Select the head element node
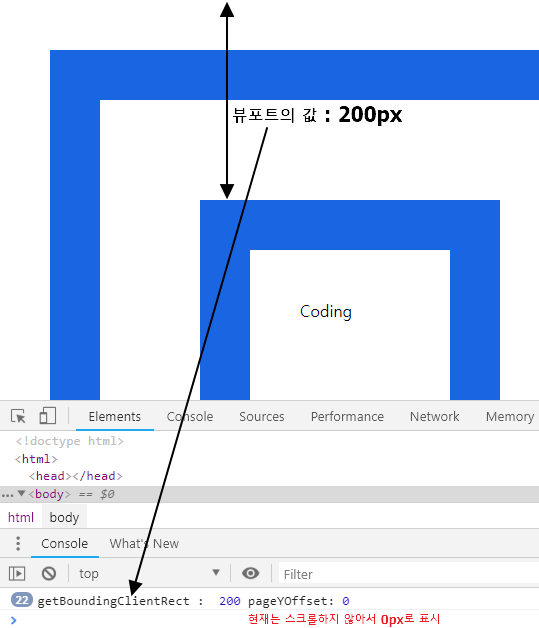Screen dimensions: 539x628 (x=75, y=476)
